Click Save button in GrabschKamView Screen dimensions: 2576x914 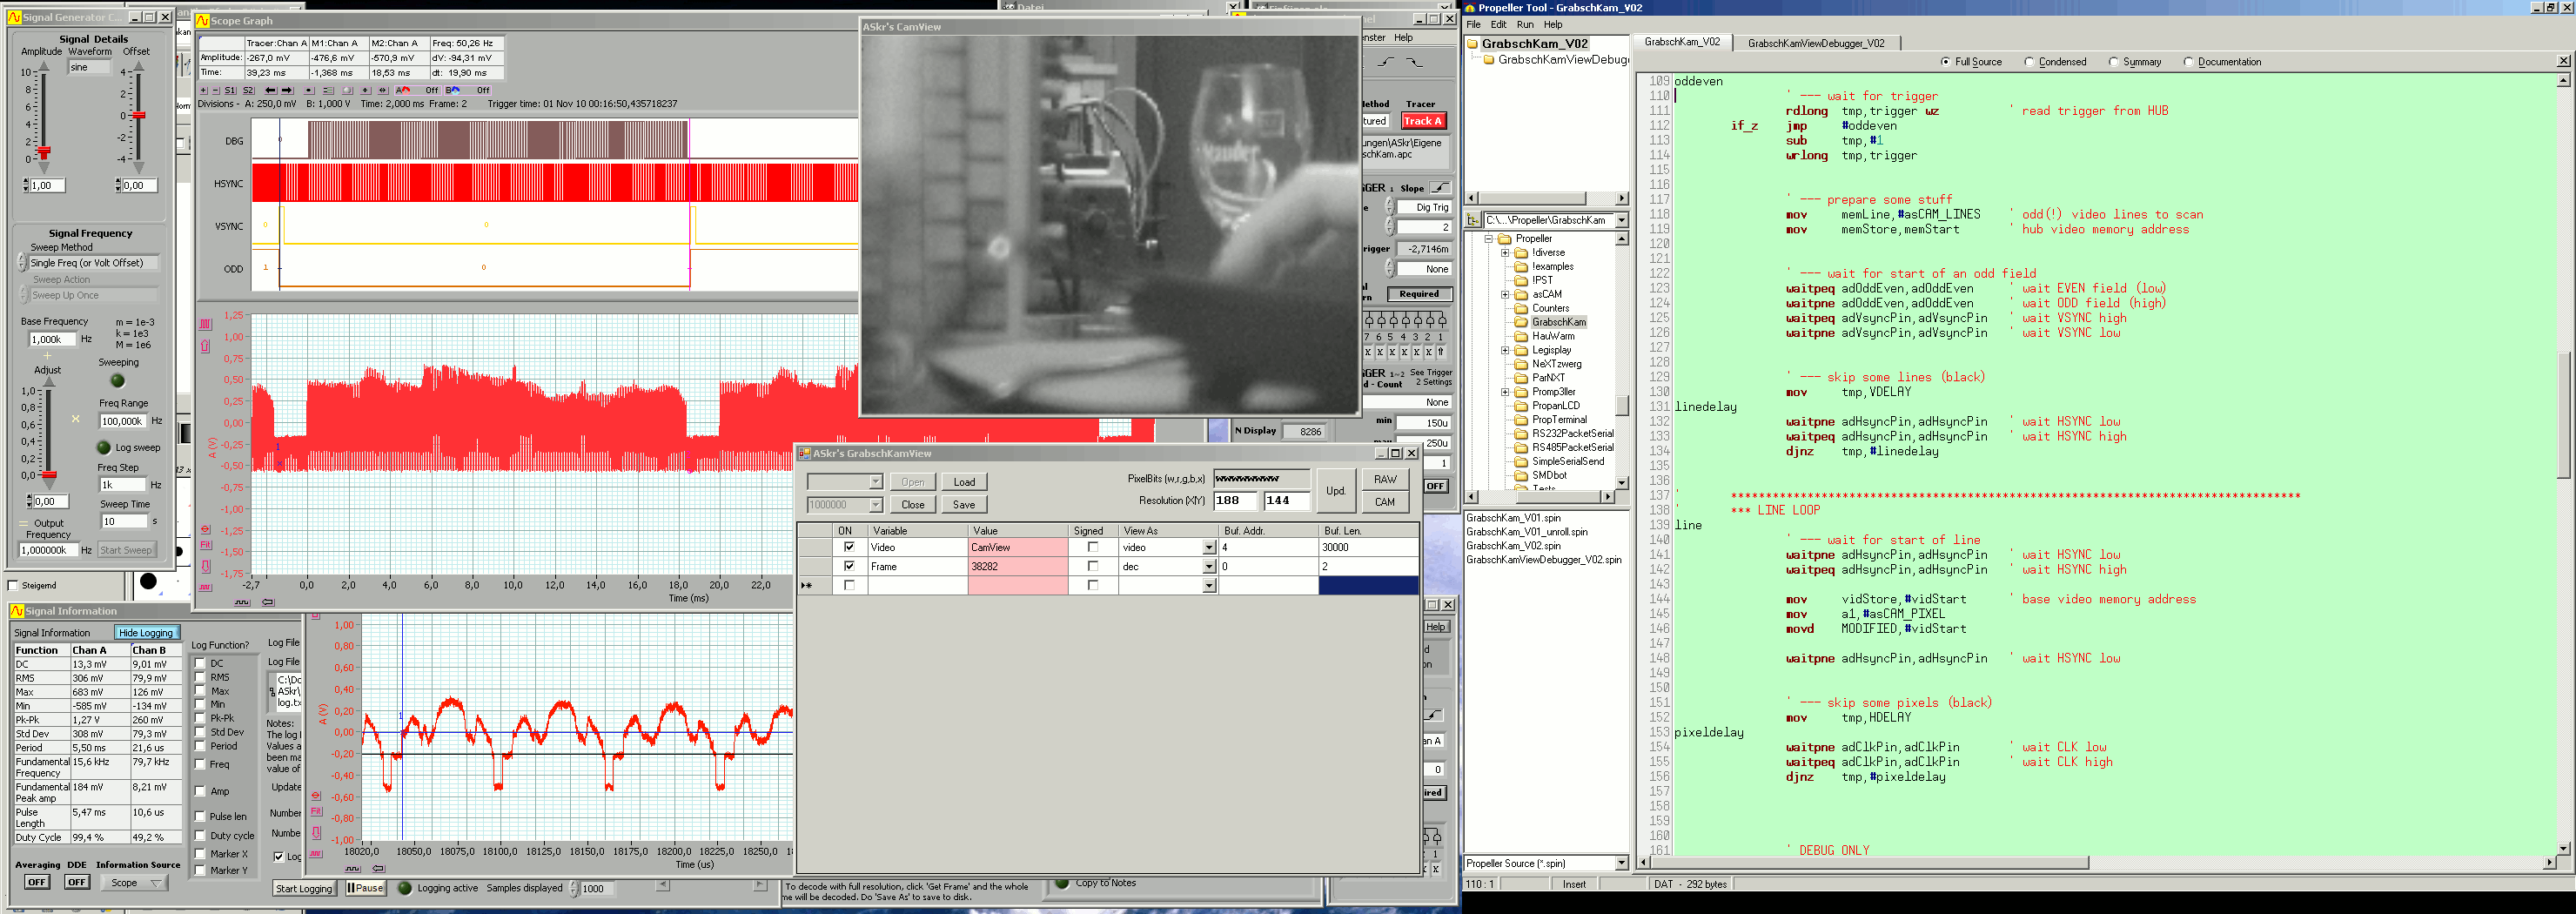pyautogui.click(x=964, y=505)
